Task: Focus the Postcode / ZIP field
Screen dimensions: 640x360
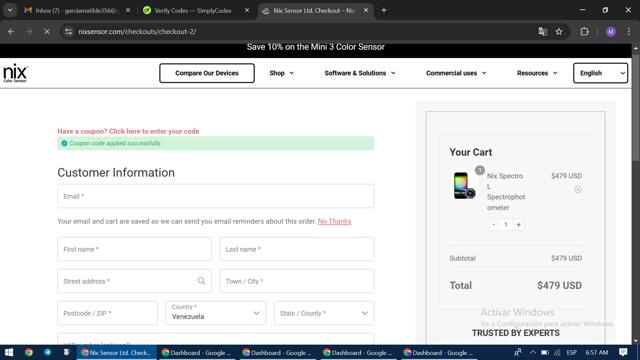Action: (107, 313)
